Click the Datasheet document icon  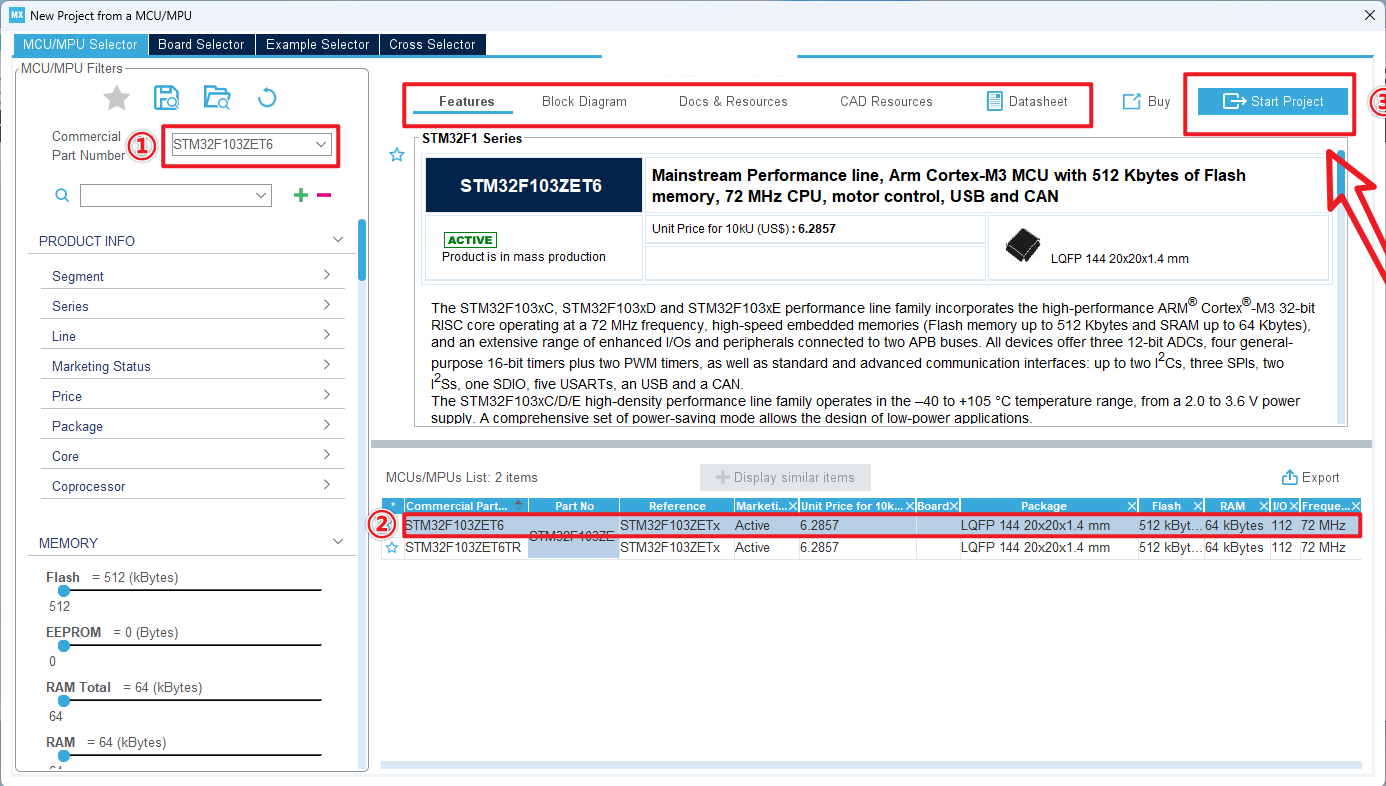tap(994, 101)
